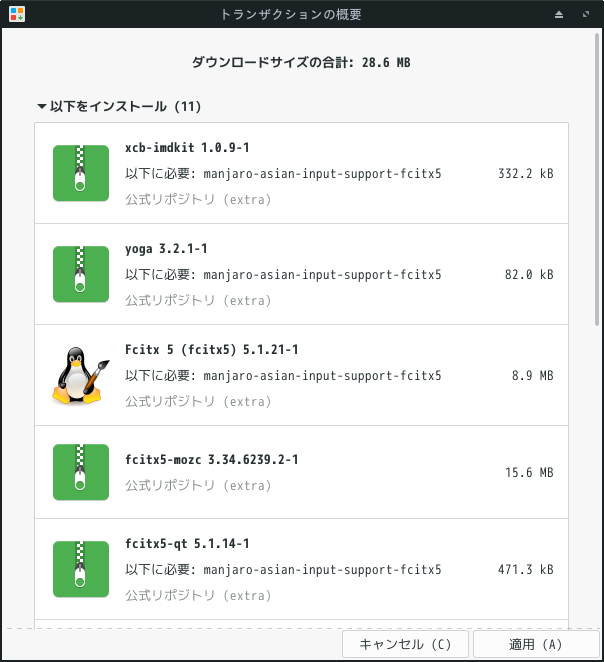604x662 pixels.
Task: Click the 以下に必要 line under yoga
Action: tap(283, 274)
